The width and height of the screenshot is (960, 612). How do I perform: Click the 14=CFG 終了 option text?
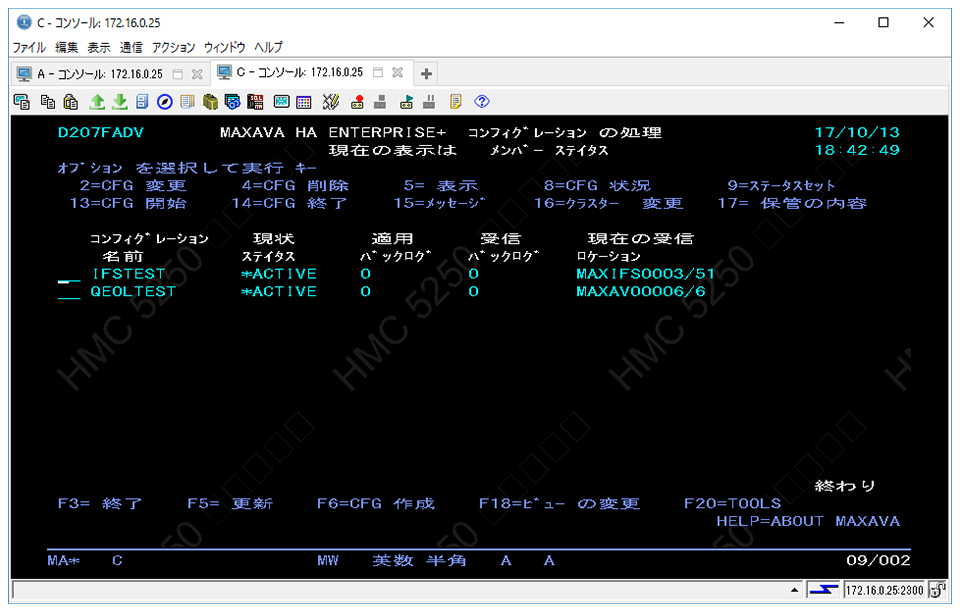290,203
